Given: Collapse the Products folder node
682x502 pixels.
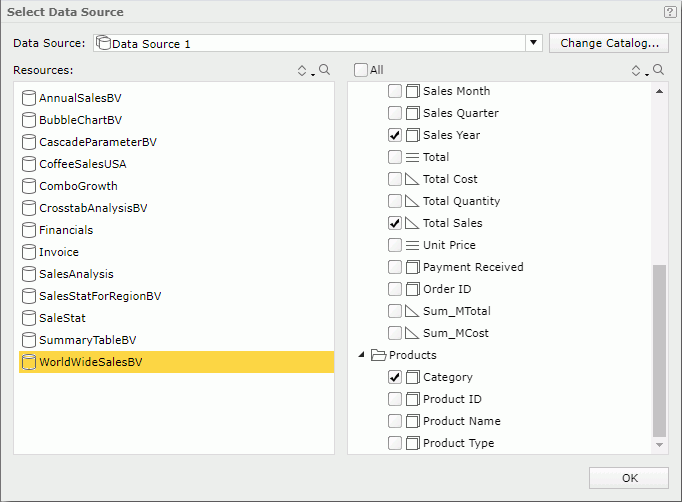Looking at the screenshot, I should tap(361, 355).
